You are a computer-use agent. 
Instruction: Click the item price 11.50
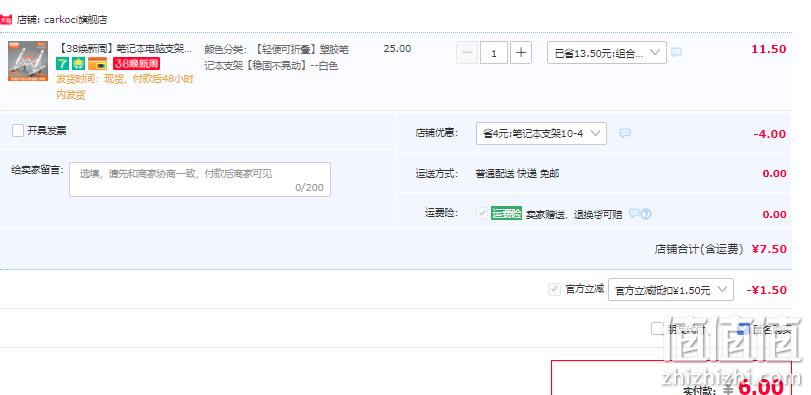769,49
